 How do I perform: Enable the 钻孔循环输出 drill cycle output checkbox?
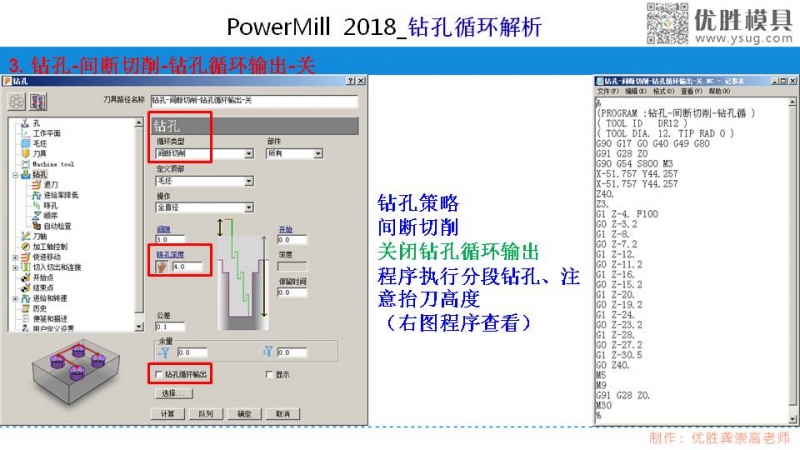point(158,374)
